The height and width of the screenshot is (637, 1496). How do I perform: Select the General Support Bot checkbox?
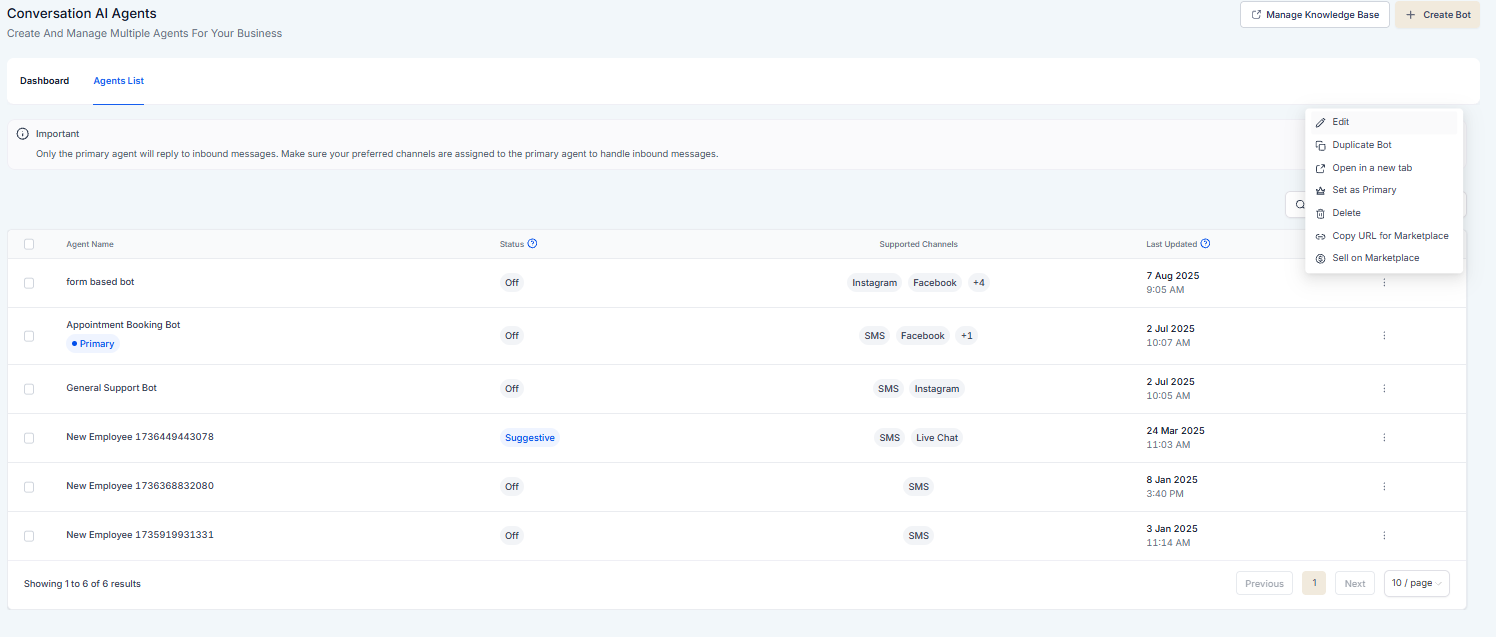click(29, 389)
